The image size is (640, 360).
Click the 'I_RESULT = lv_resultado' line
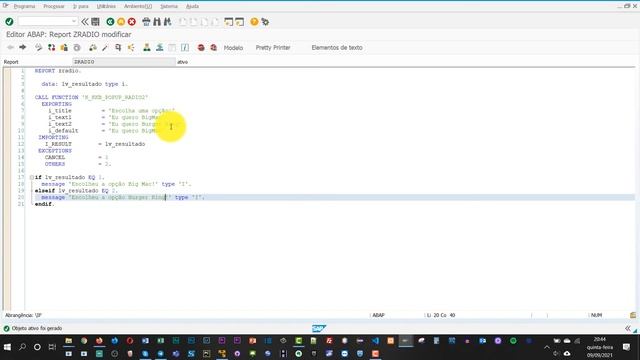[x=95, y=144]
